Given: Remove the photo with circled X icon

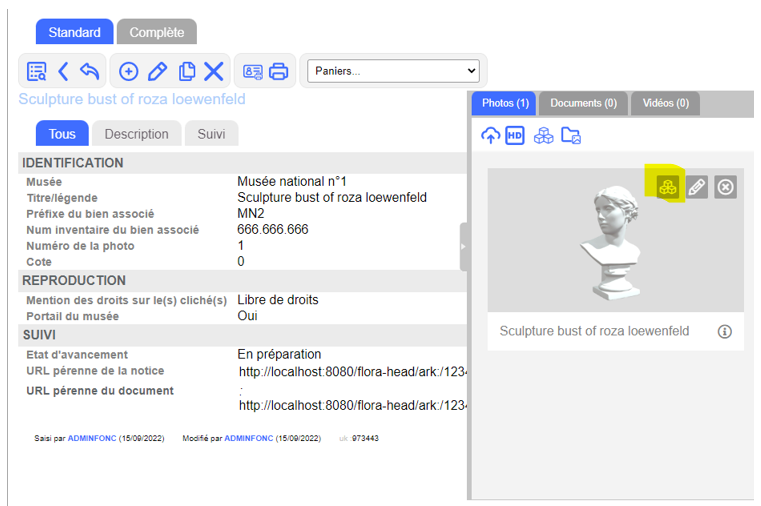Looking at the screenshot, I should tap(726, 187).
